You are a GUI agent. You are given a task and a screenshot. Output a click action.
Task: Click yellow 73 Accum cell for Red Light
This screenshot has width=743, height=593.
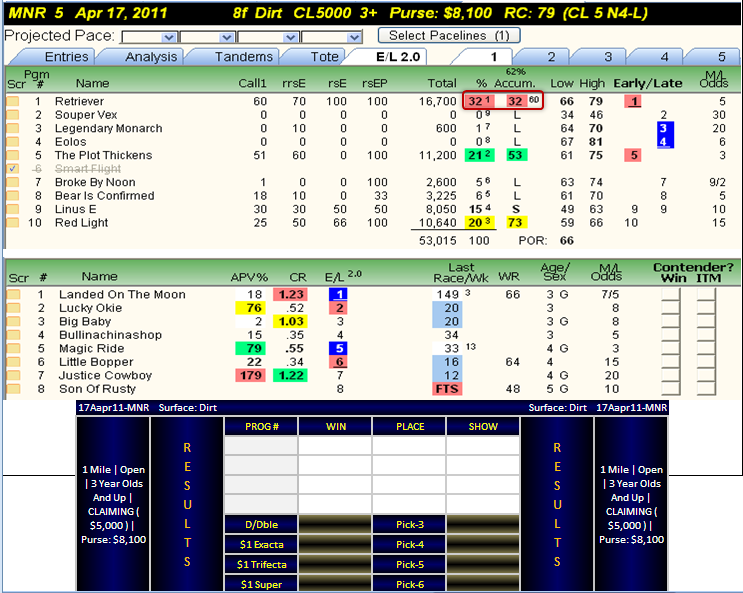(x=515, y=222)
